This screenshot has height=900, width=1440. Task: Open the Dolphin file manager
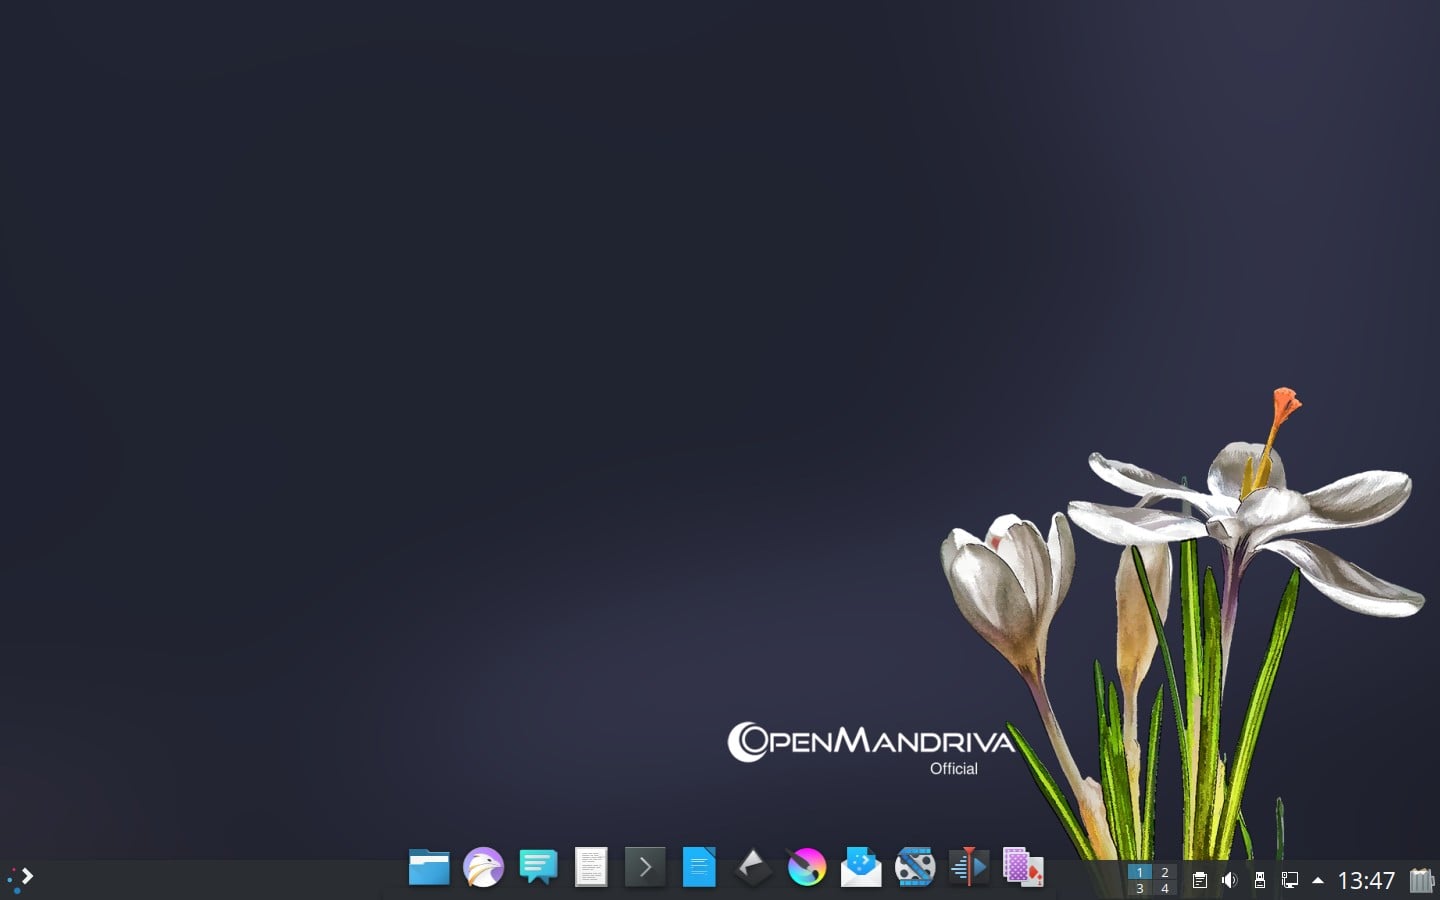pyautogui.click(x=430, y=868)
